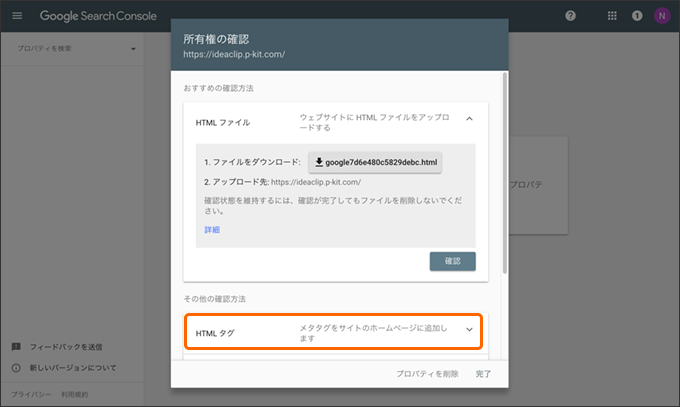
Task: Click the おすすめの確認方法 heading
Action: pos(218,88)
